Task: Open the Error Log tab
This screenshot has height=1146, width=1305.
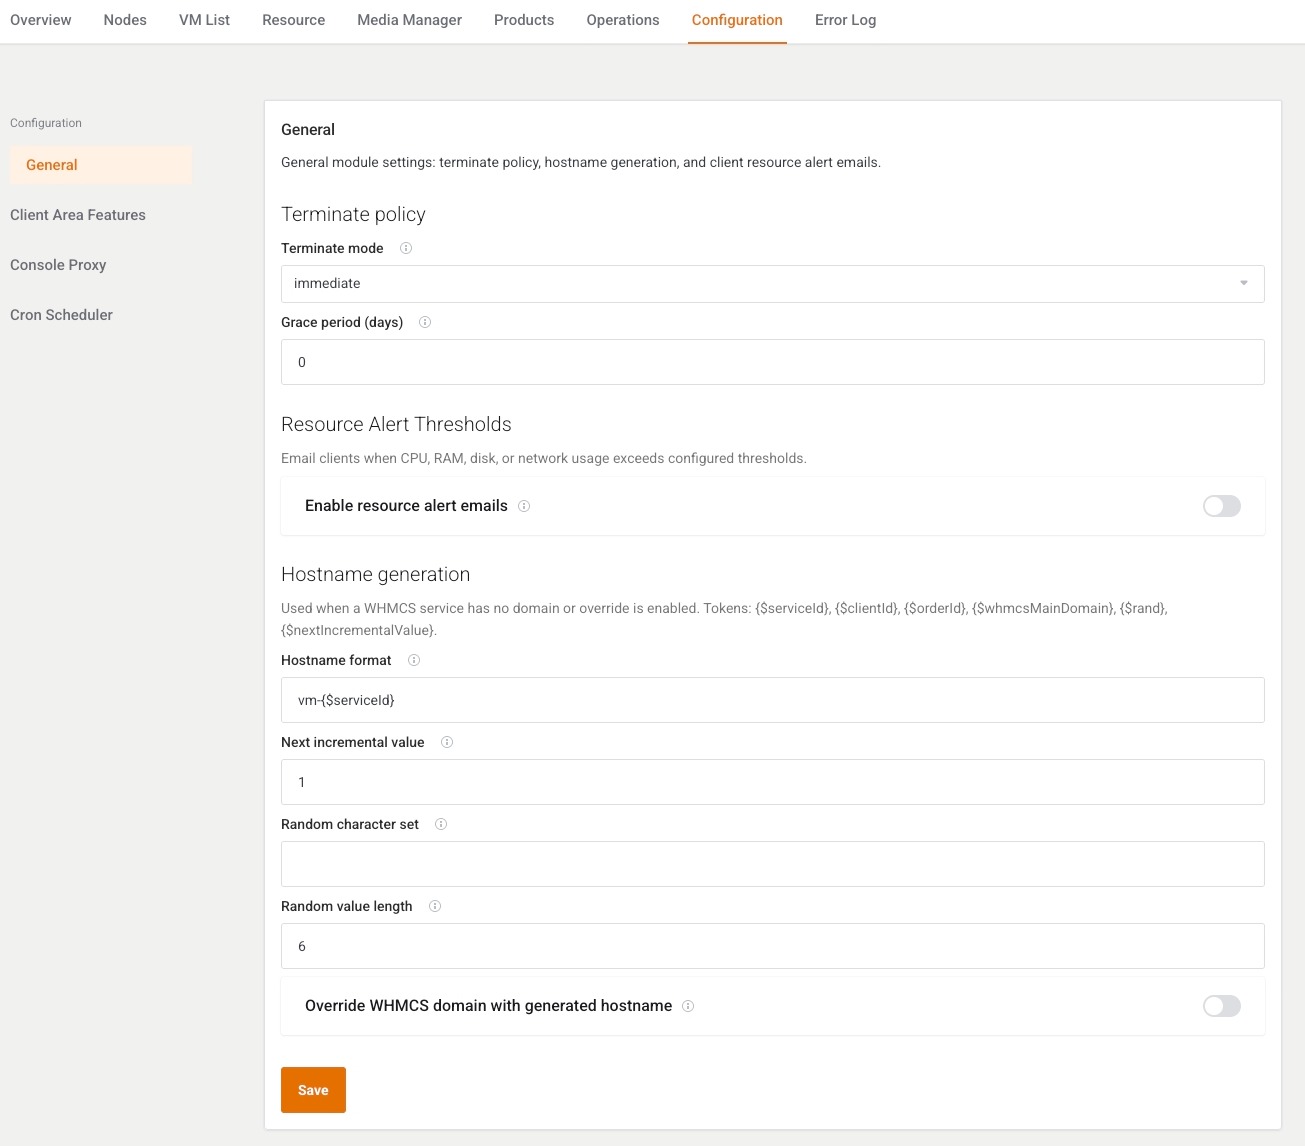Action: pyautogui.click(x=845, y=20)
